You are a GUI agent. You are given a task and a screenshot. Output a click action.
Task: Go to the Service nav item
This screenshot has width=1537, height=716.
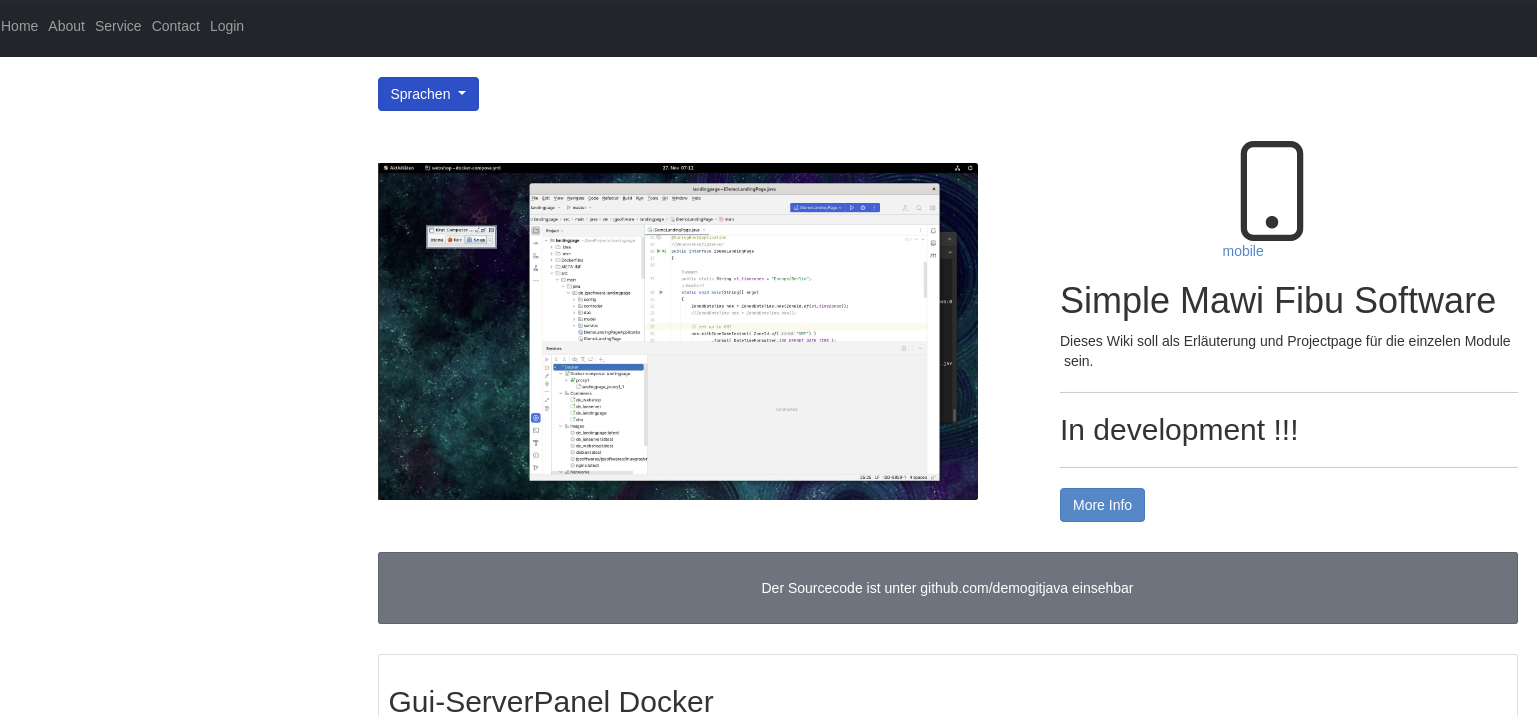tap(118, 26)
